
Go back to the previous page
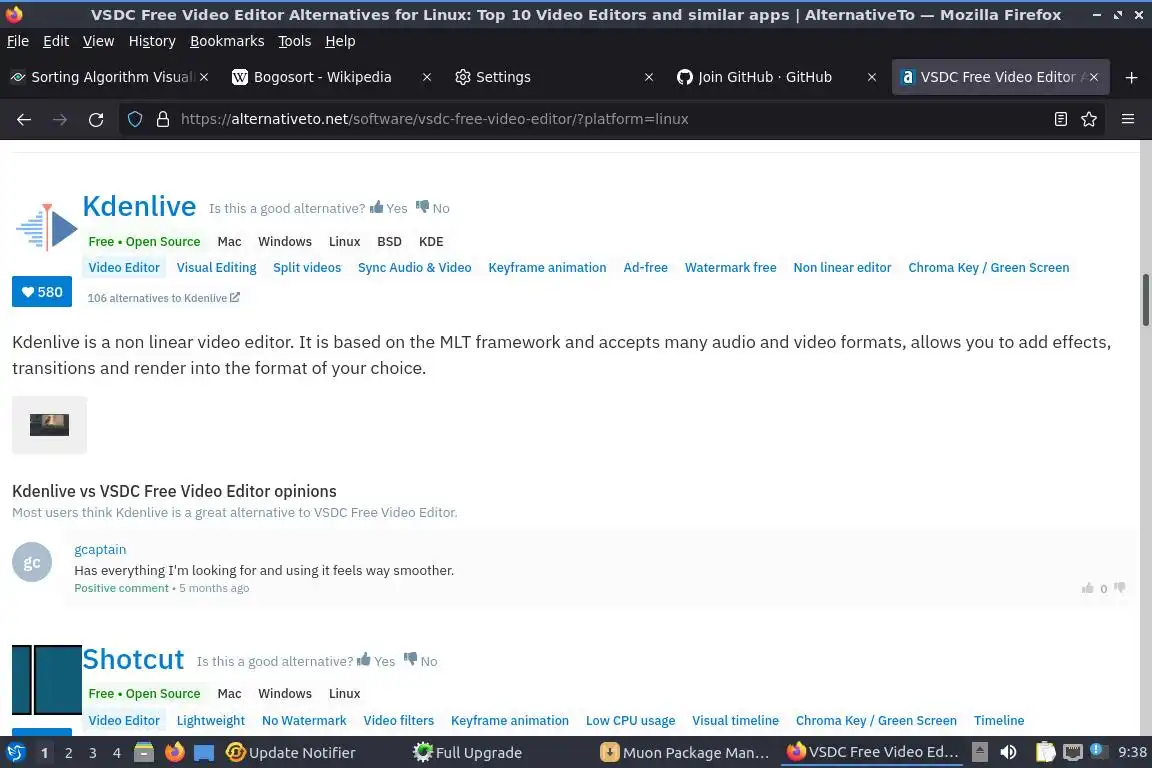pos(24,119)
